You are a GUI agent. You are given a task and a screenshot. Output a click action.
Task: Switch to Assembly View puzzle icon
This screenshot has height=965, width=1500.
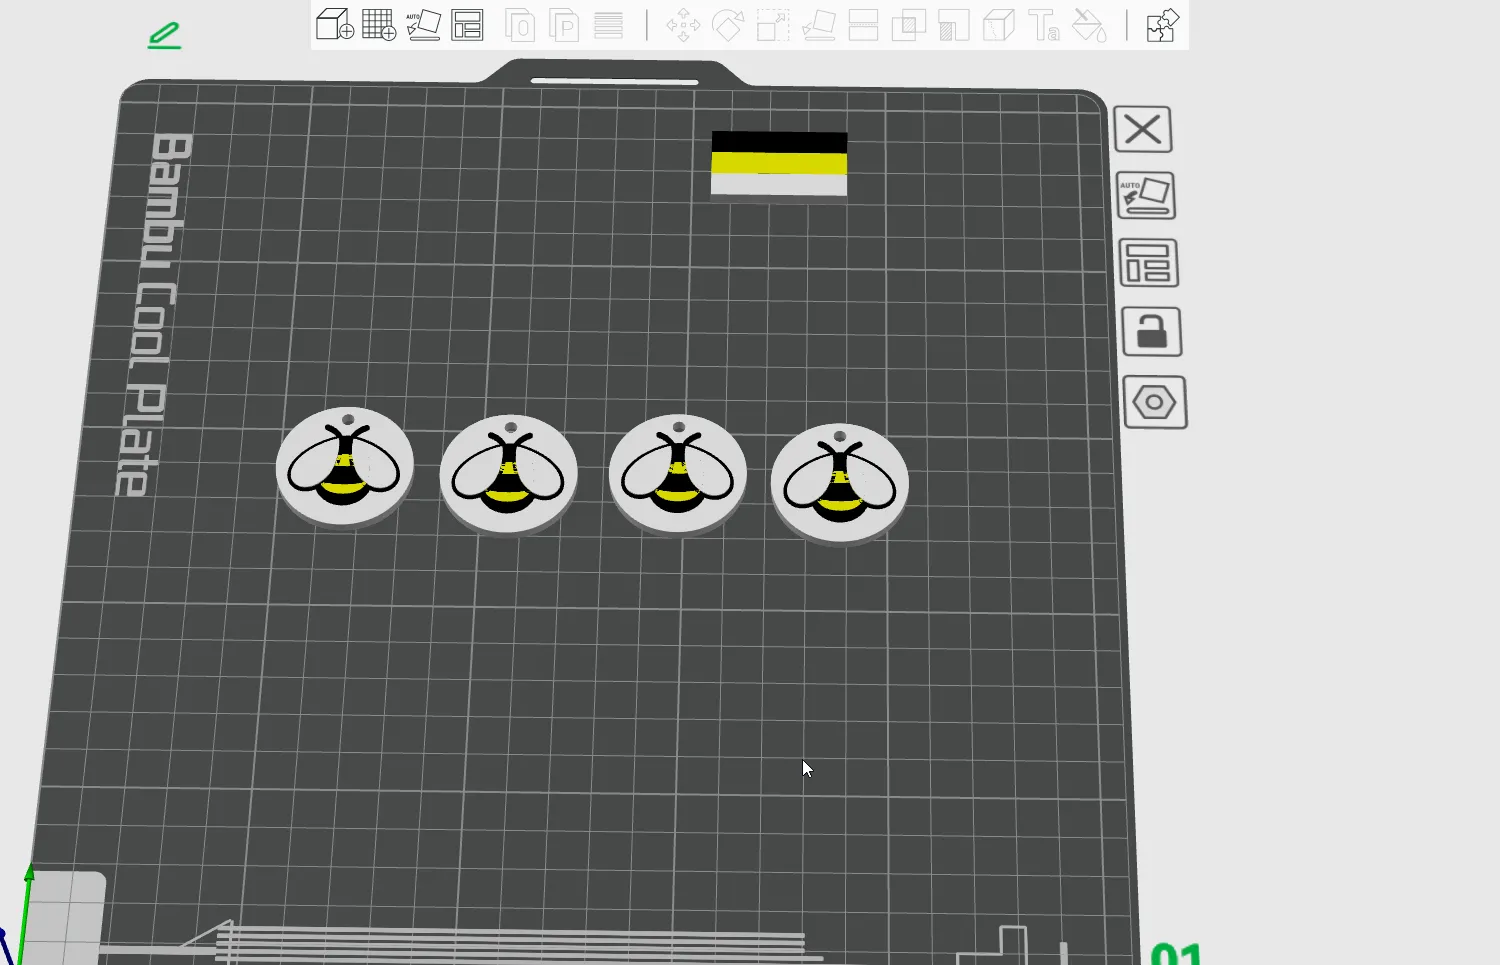(1162, 24)
